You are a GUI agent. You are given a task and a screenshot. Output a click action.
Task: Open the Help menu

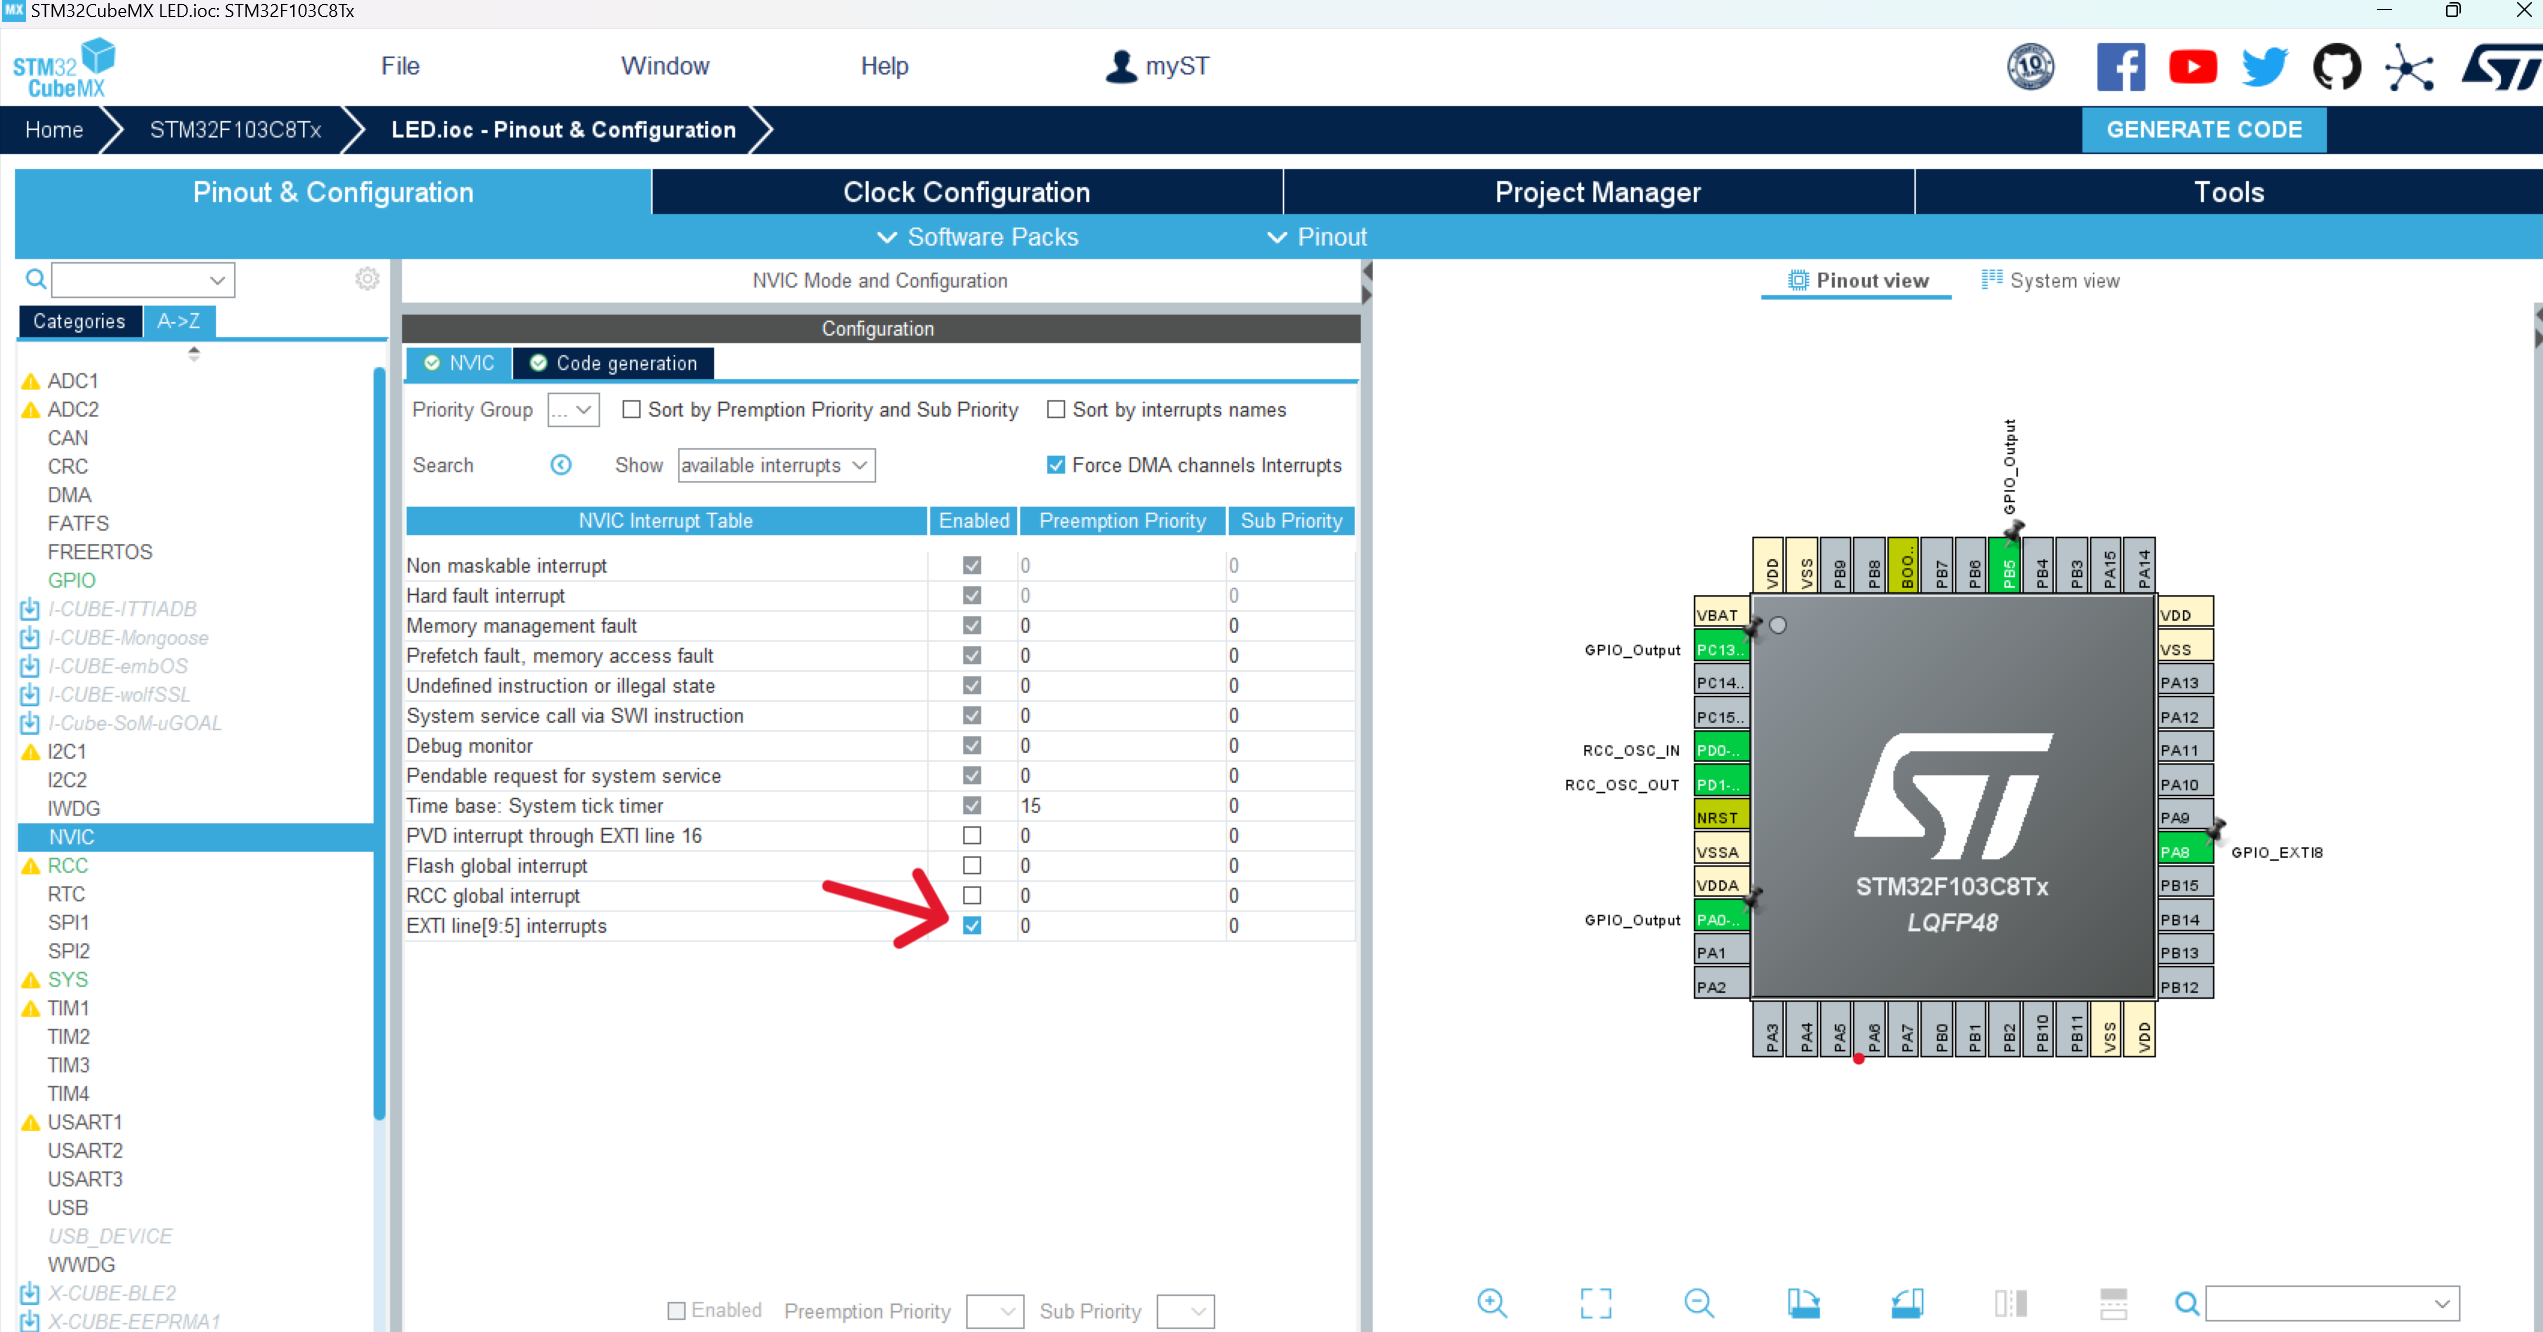(x=885, y=66)
